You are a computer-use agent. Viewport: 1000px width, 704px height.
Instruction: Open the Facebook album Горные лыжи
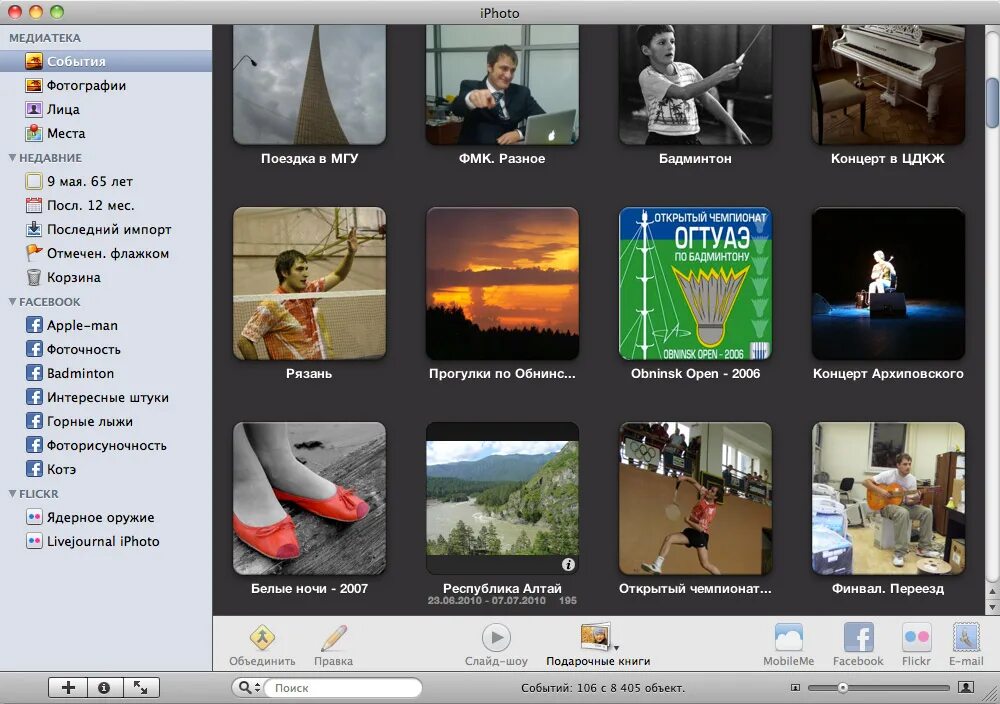coord(106,422)
